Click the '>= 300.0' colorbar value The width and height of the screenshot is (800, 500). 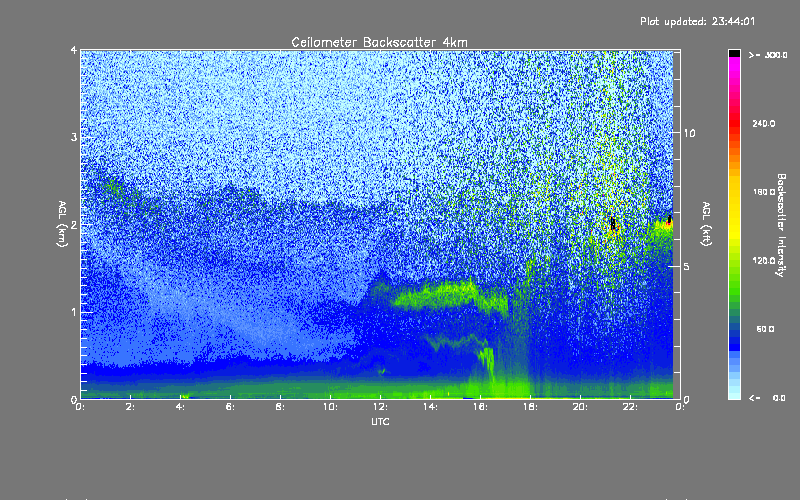(x=768, y=55)
